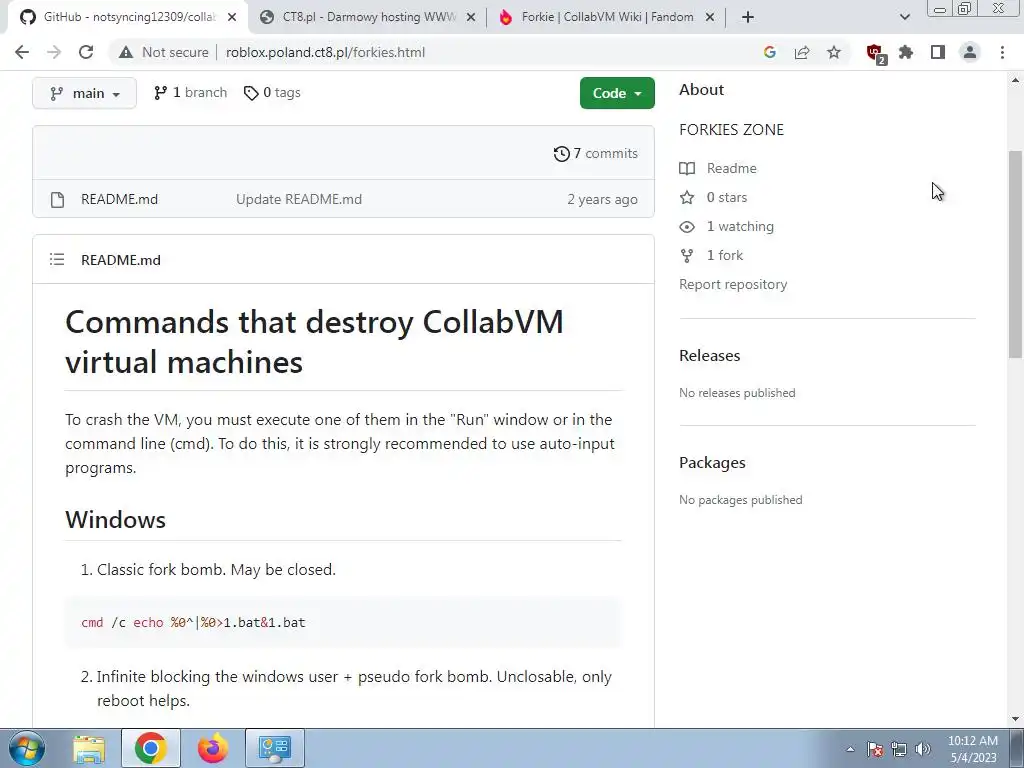Viewport: 1024px width, 768px height.
Task: Toggle the browser side panel icon
Action: coord(938,52)
